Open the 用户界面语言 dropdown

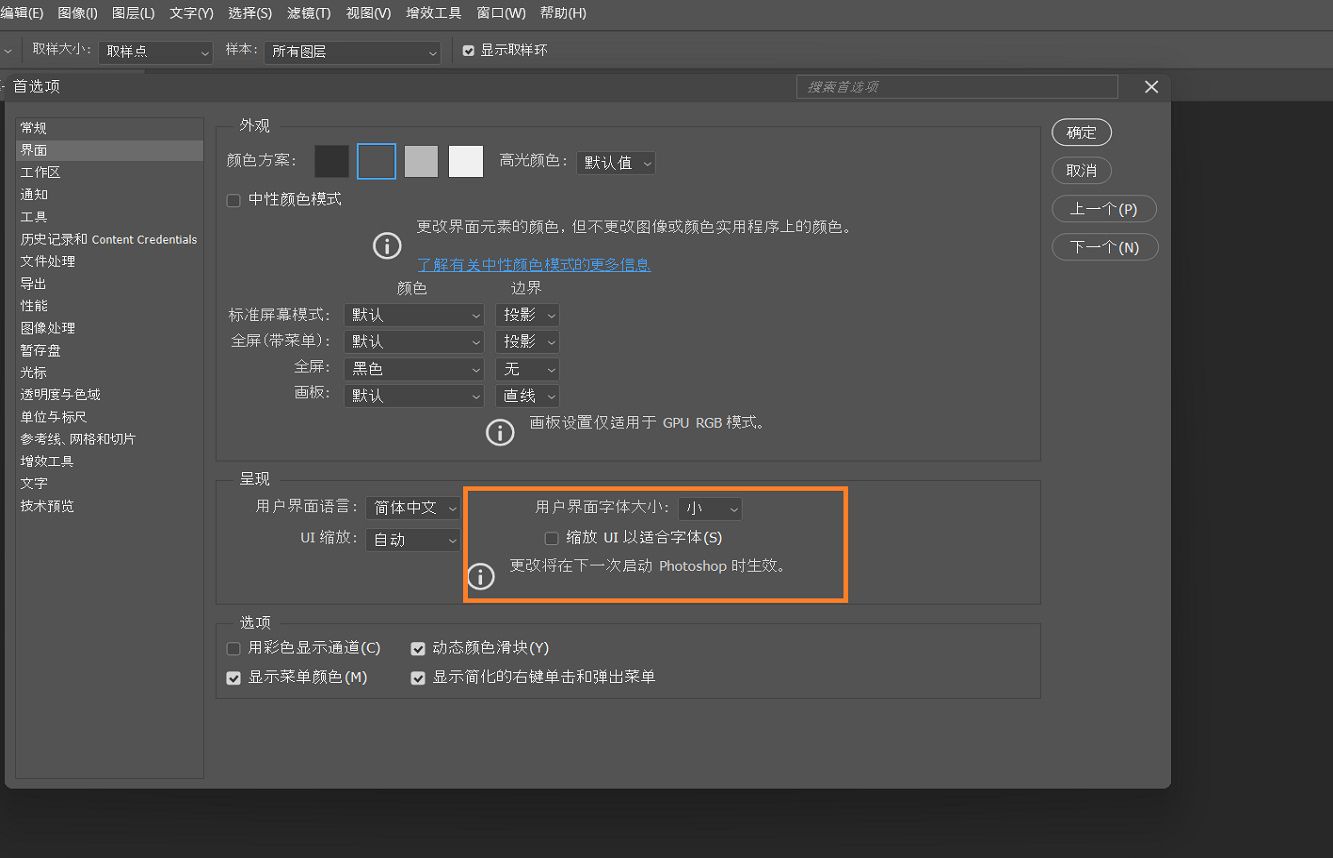point(413,507)
